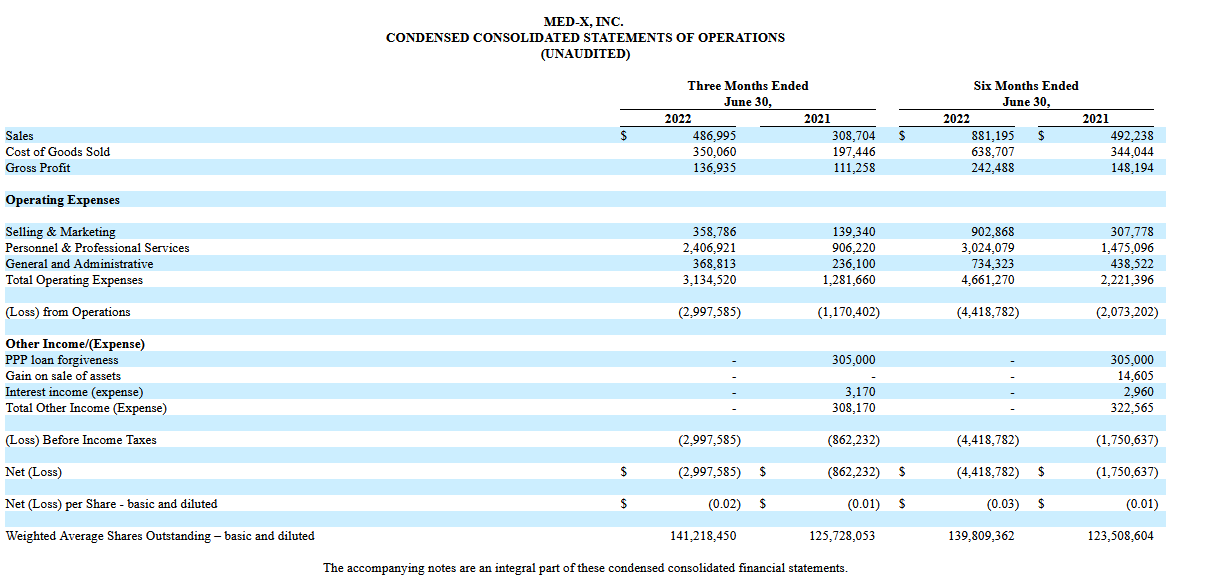Click the Net (Loss) per Share label

111,504
